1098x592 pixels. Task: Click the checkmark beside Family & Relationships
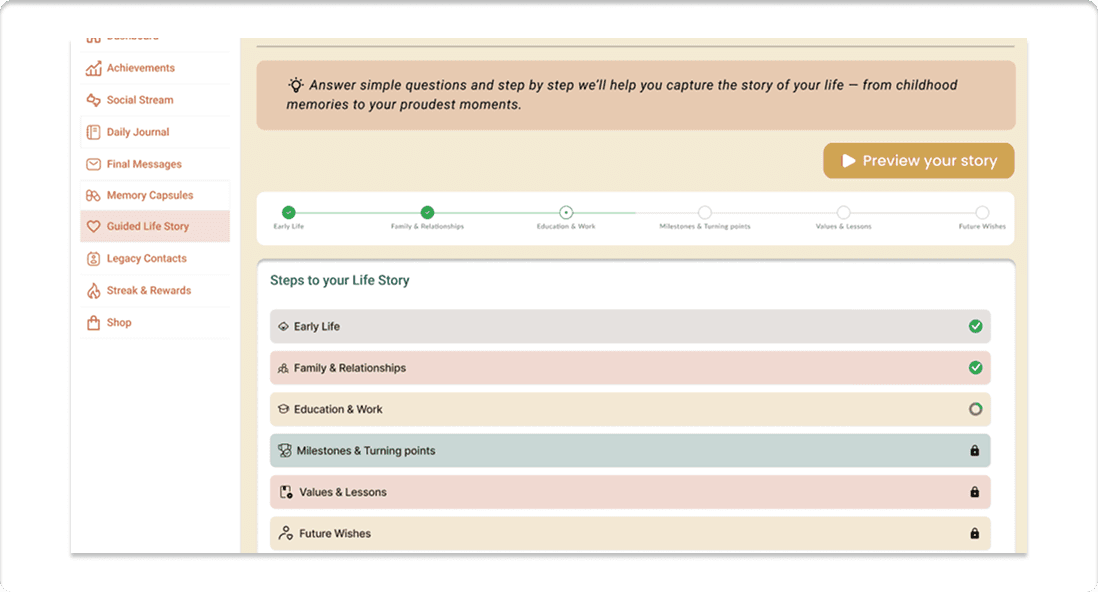click(975, 367)
